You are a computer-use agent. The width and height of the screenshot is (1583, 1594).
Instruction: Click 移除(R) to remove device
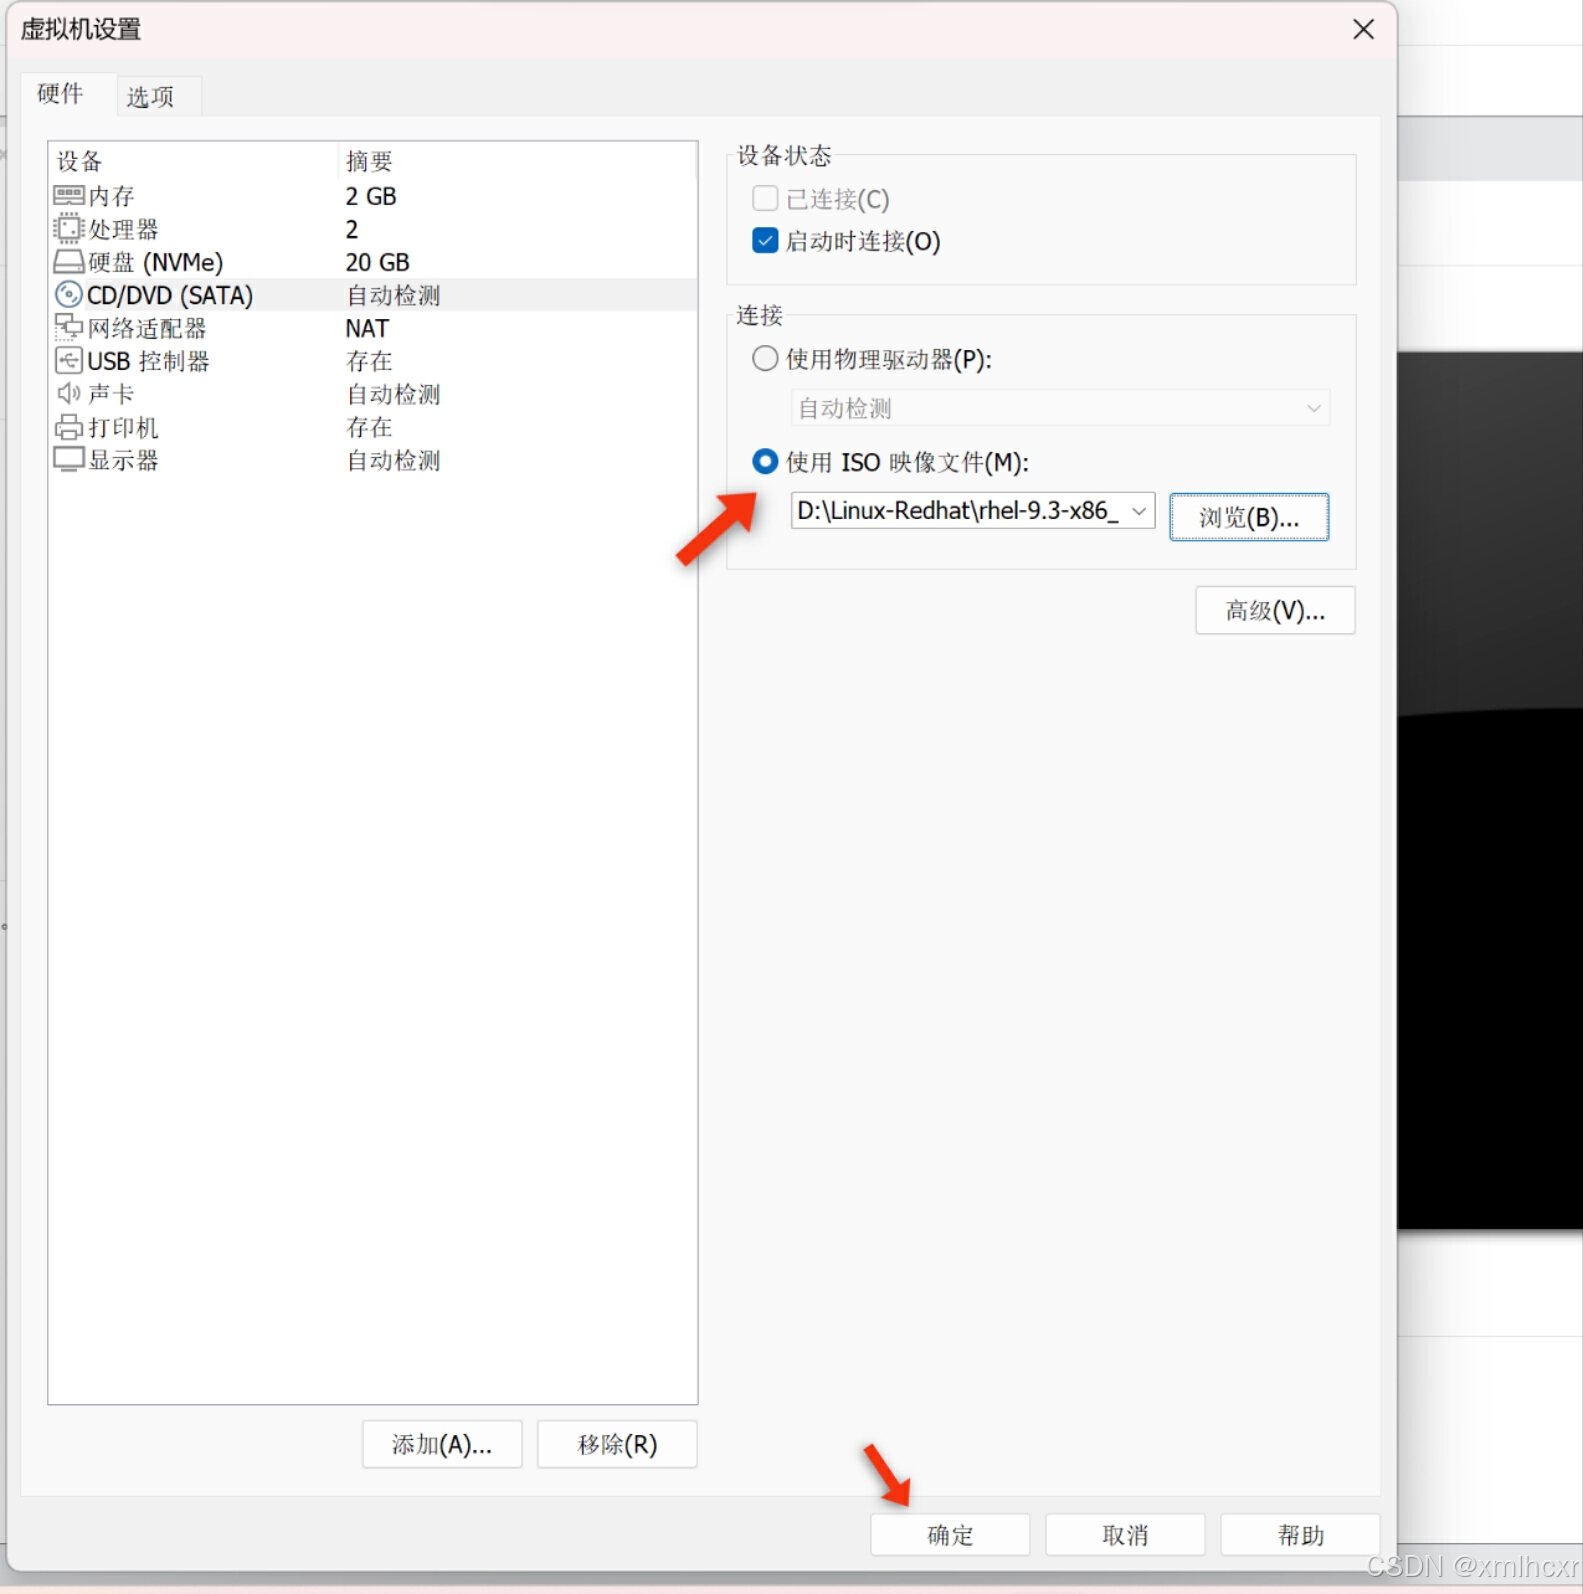(617, 1444)
